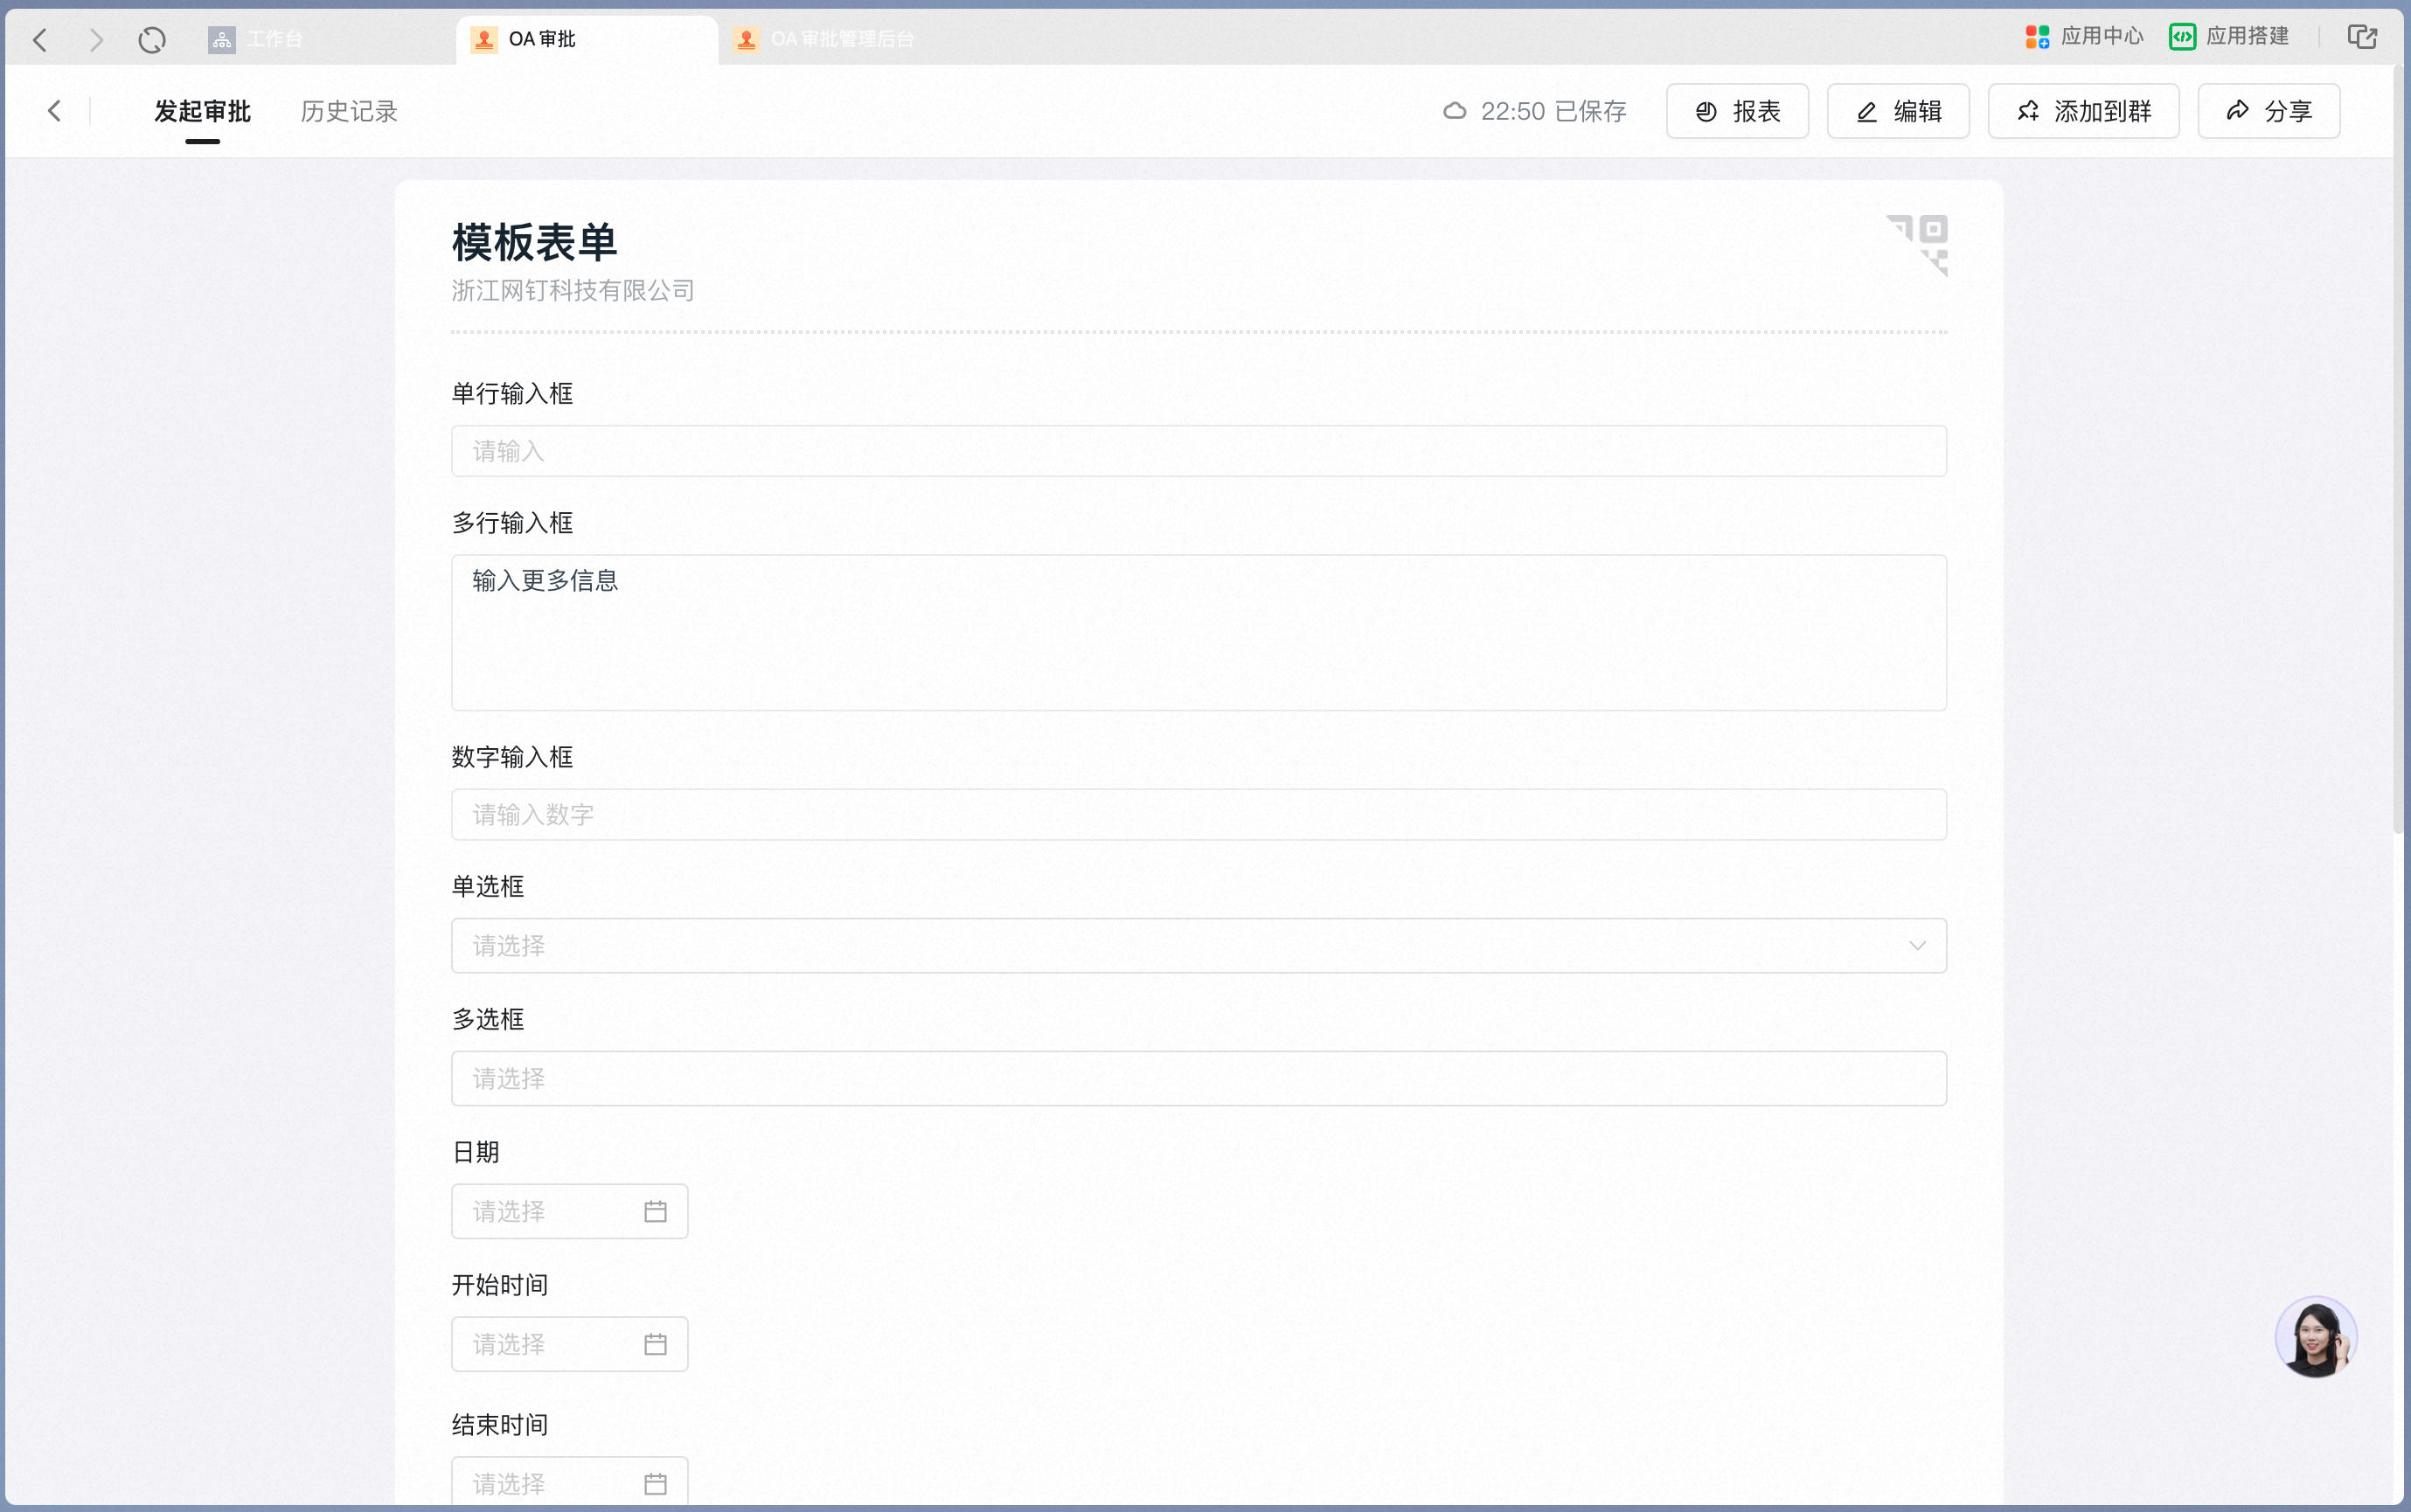
Task: Open the 结束时间 picker field
Action: [569, 1483]
